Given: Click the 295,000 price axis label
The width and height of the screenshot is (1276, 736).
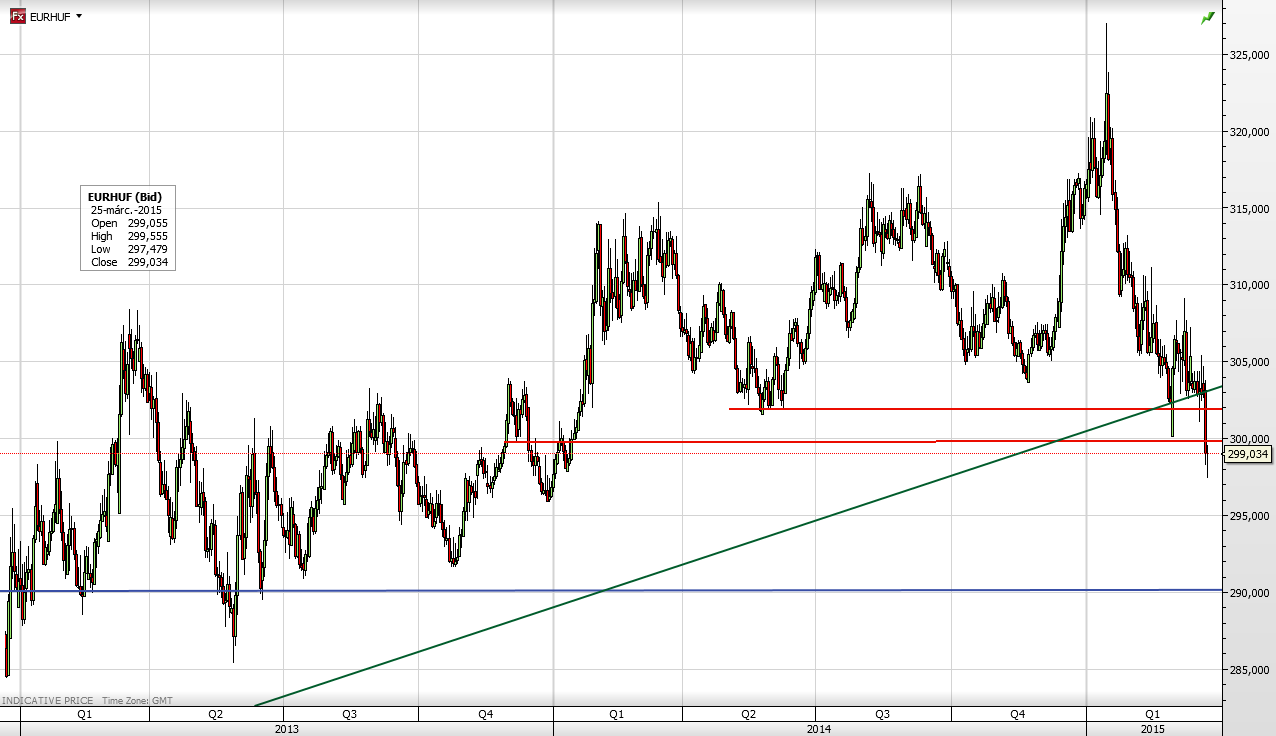Looking at the screenshot, I should click(x=1250, y=516).
